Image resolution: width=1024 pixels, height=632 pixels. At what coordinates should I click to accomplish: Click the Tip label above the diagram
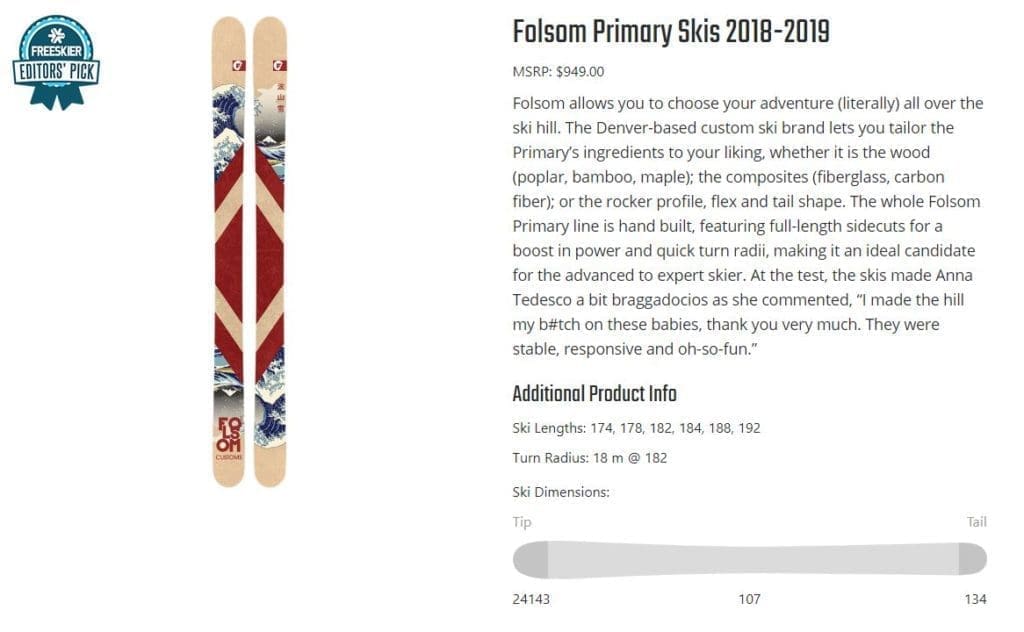pos(522,522)
